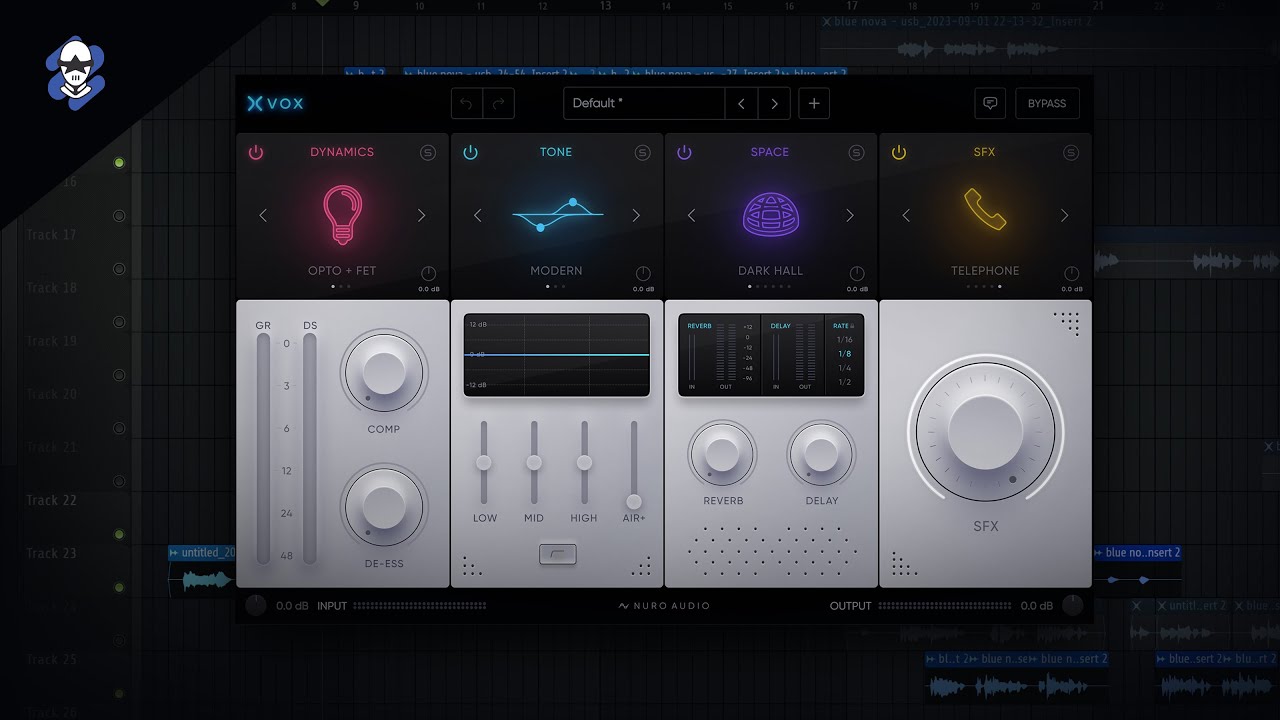Go to the previous preset in header
The height and width of the screenshot is (720, 1280).
tap(741, 103)
